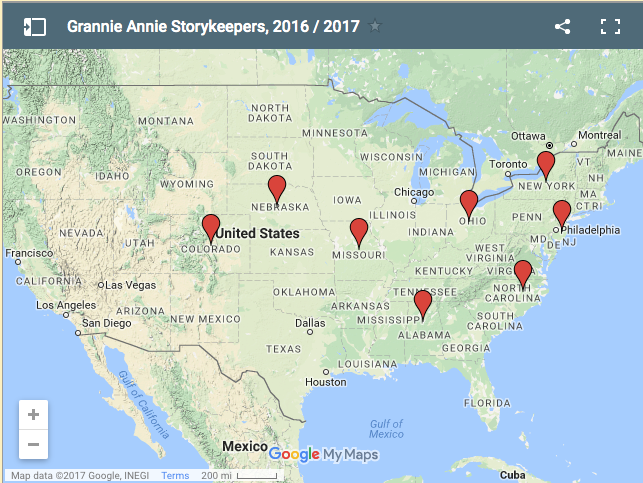
Task: Click the 'Mexico' country label
Action: click(x=245, y=446)
